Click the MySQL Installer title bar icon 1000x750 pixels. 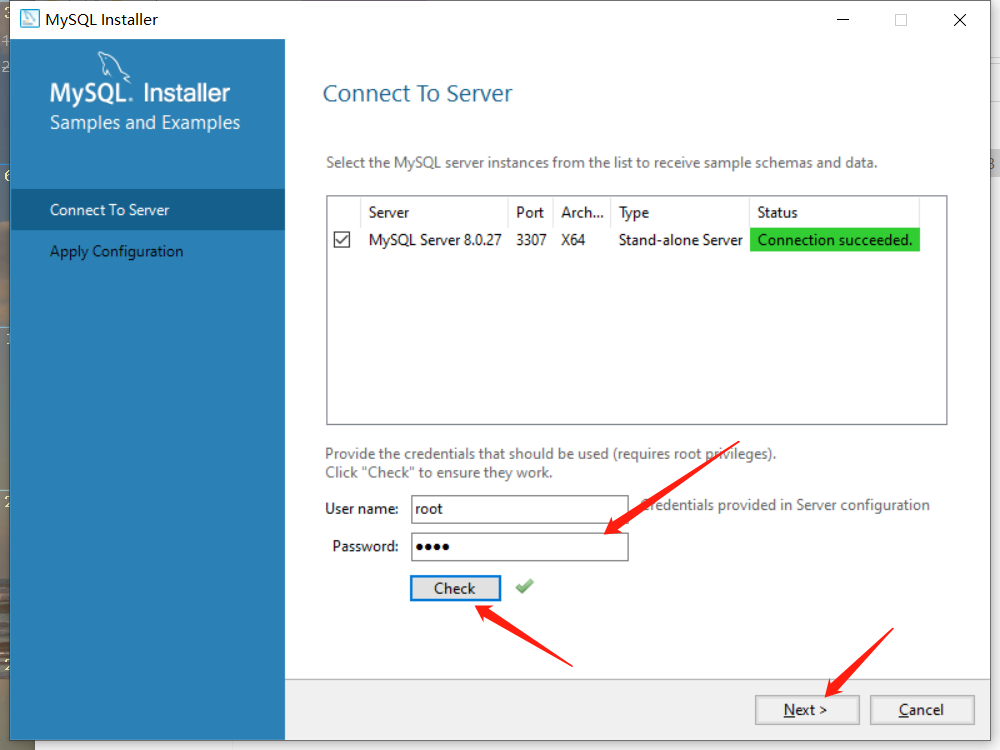point(29,19)
